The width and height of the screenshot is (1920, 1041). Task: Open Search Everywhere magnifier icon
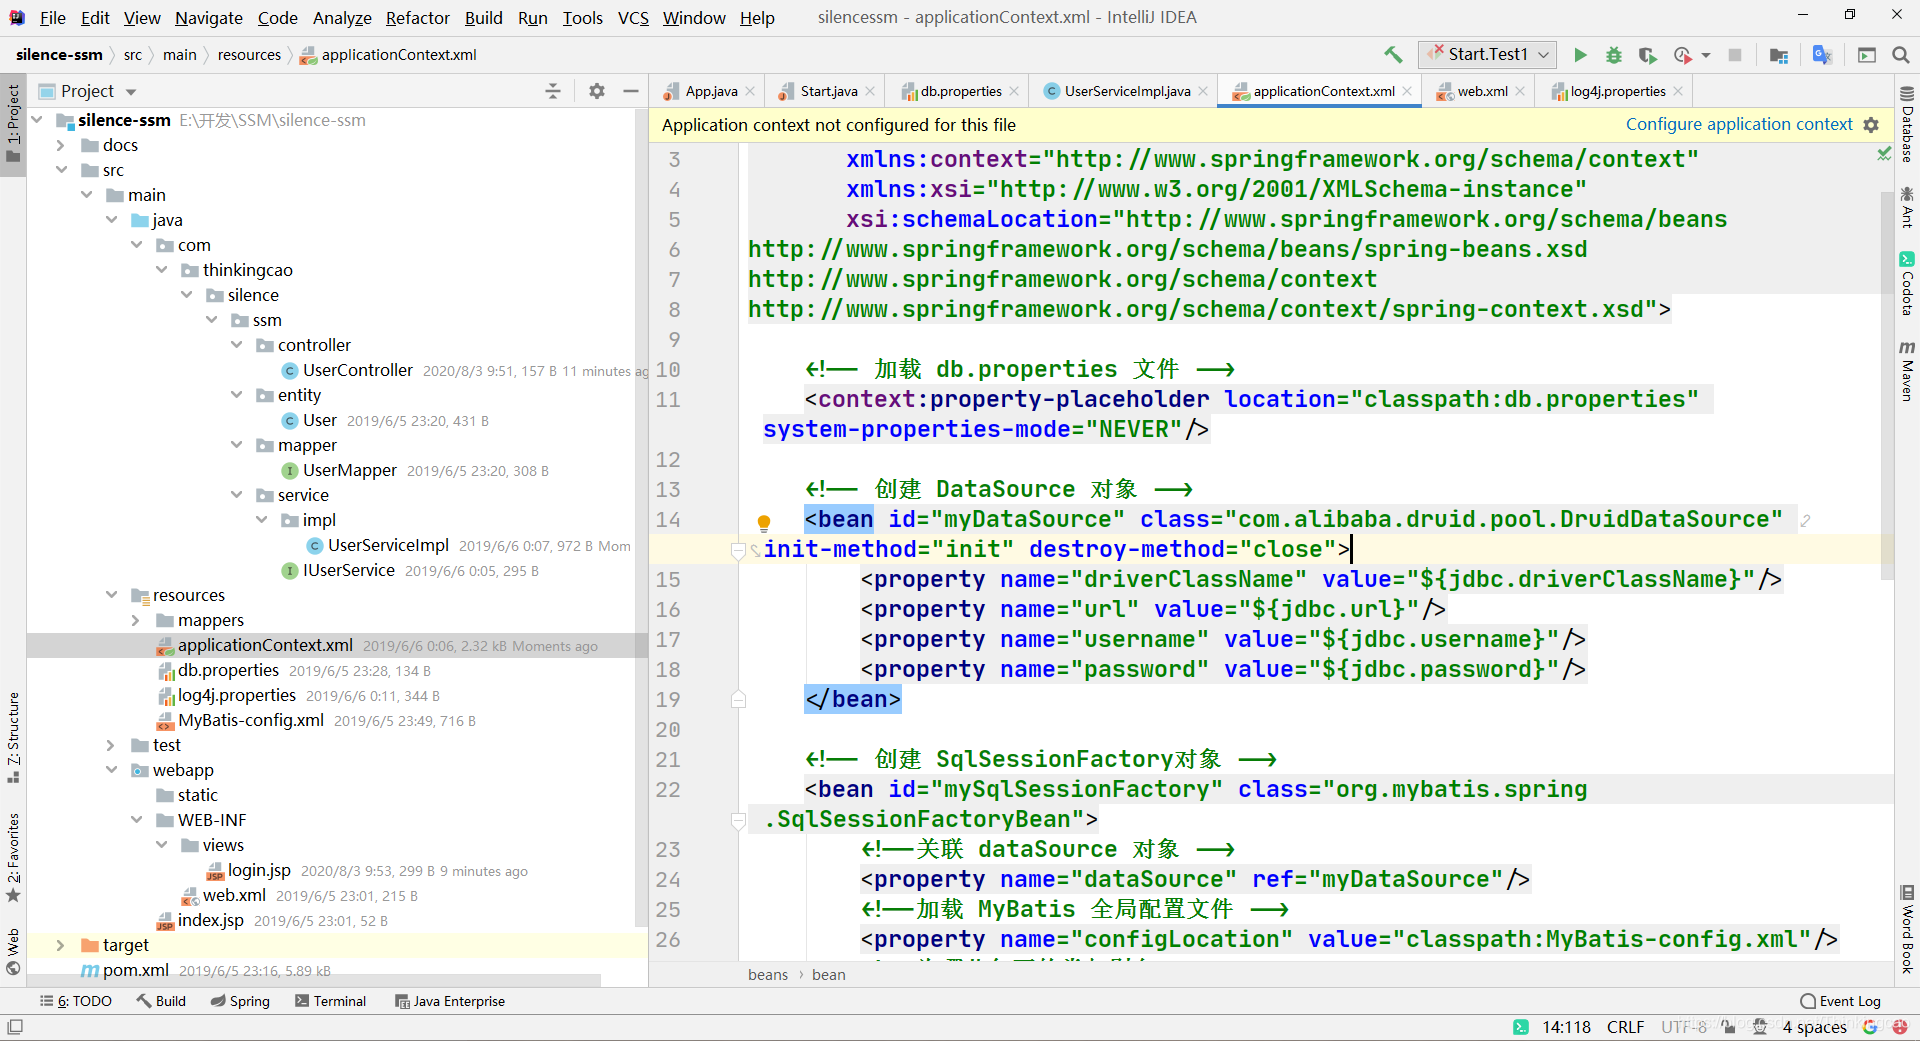click(x=1901, y=55)
